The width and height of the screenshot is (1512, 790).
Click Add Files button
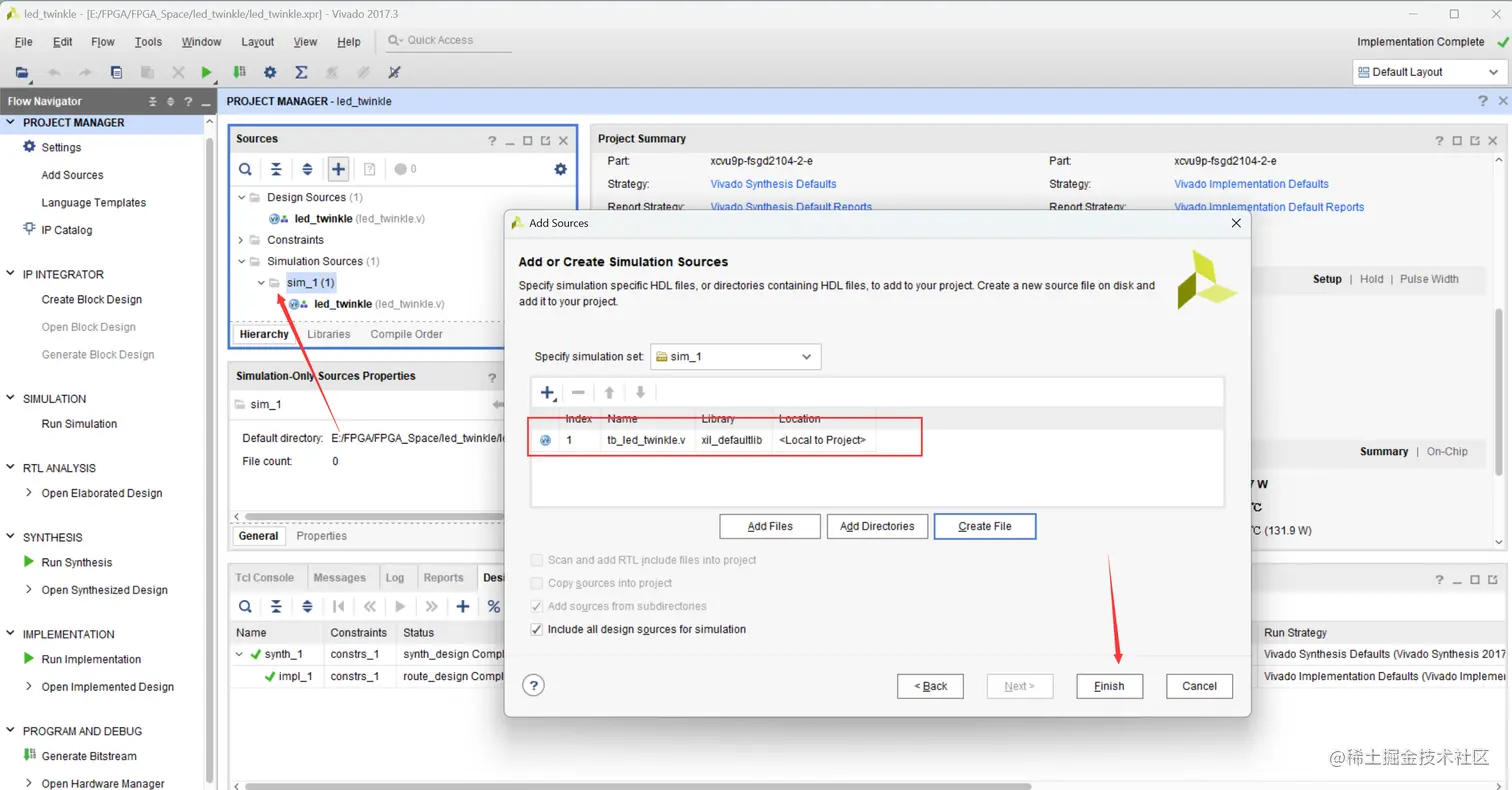(770, 526)
